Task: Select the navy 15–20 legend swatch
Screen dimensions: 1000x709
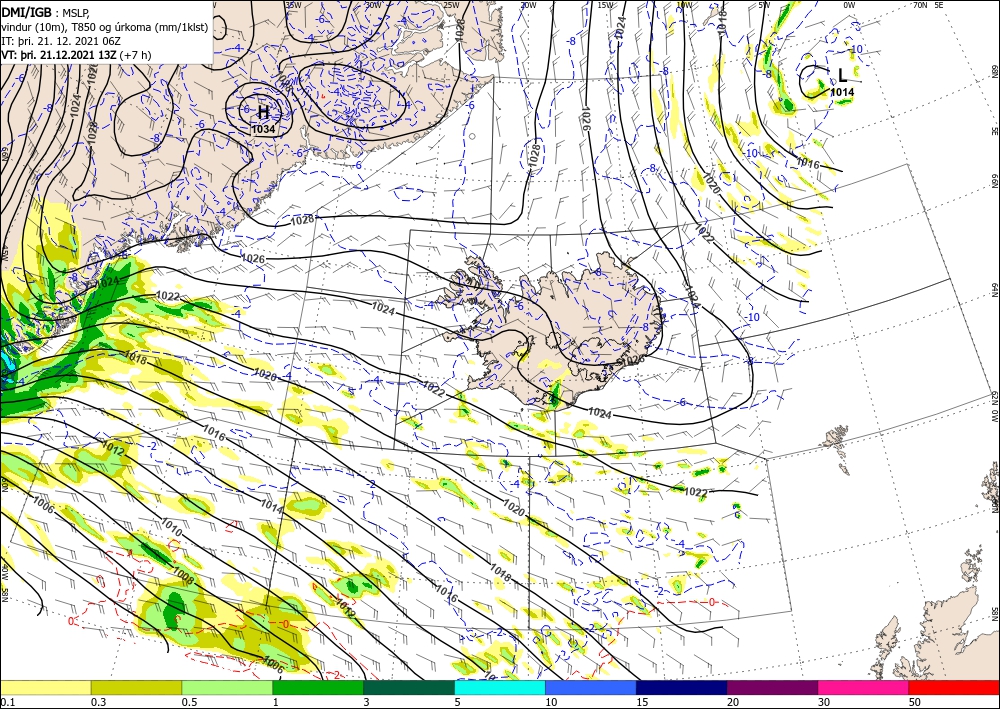Action: (x=682, y=687)
